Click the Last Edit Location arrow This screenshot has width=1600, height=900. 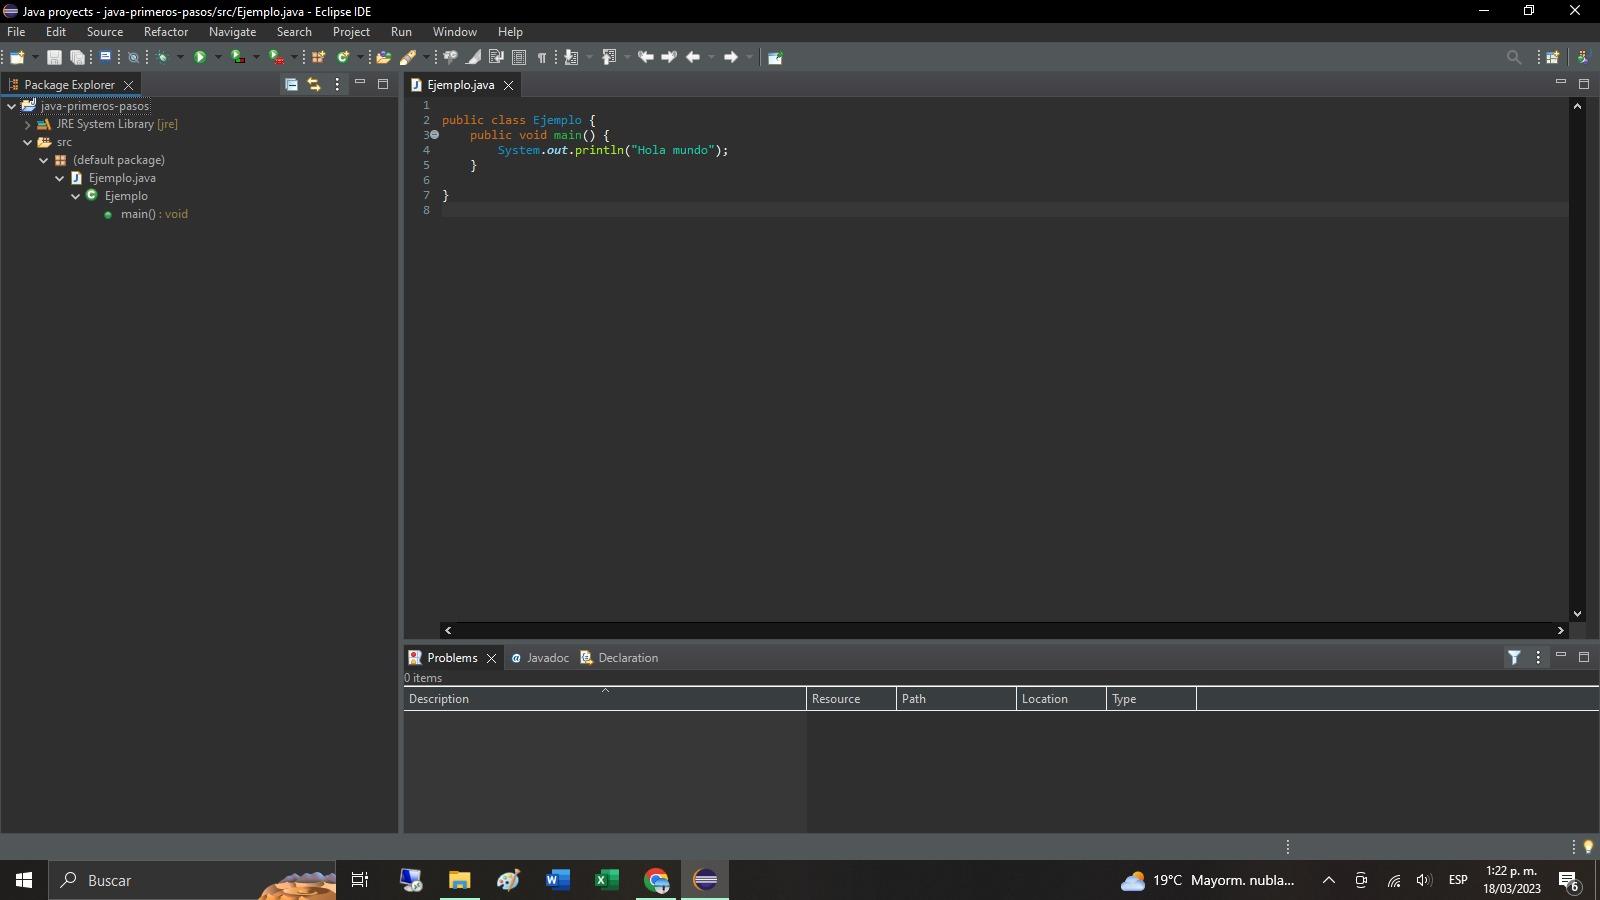tap(646, 57)
